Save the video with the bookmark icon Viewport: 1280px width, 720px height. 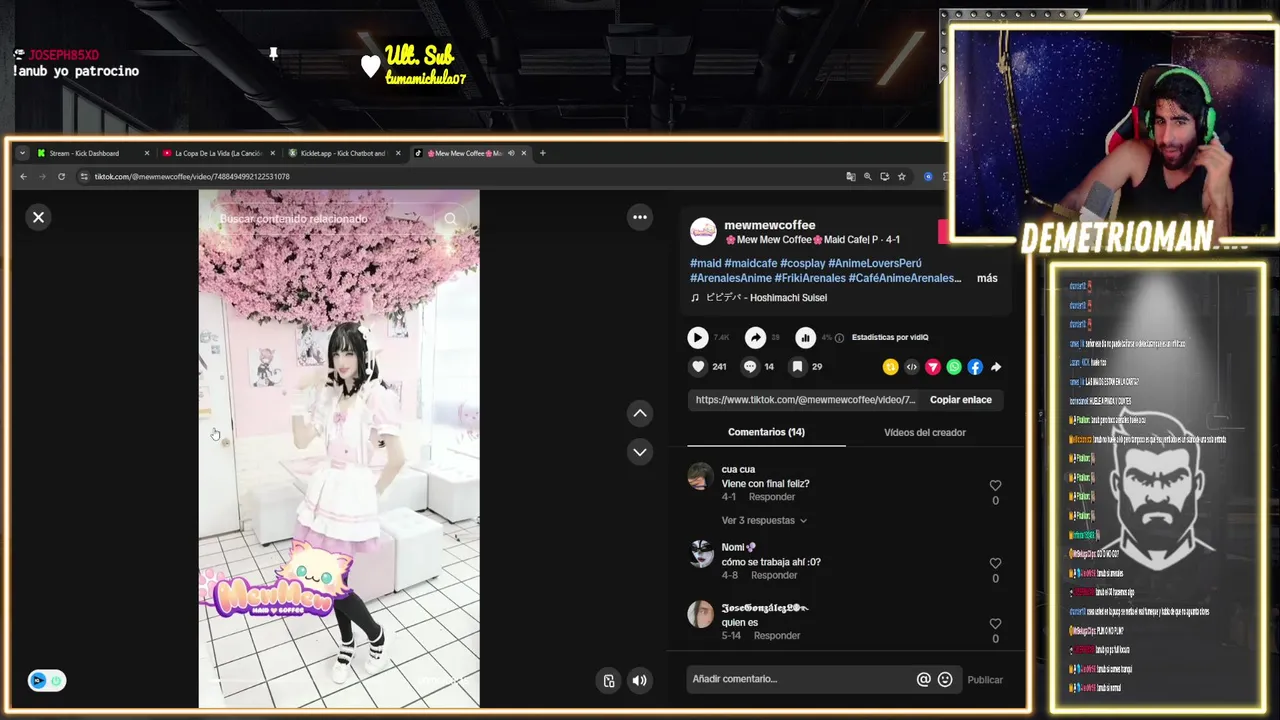point(797,367)
